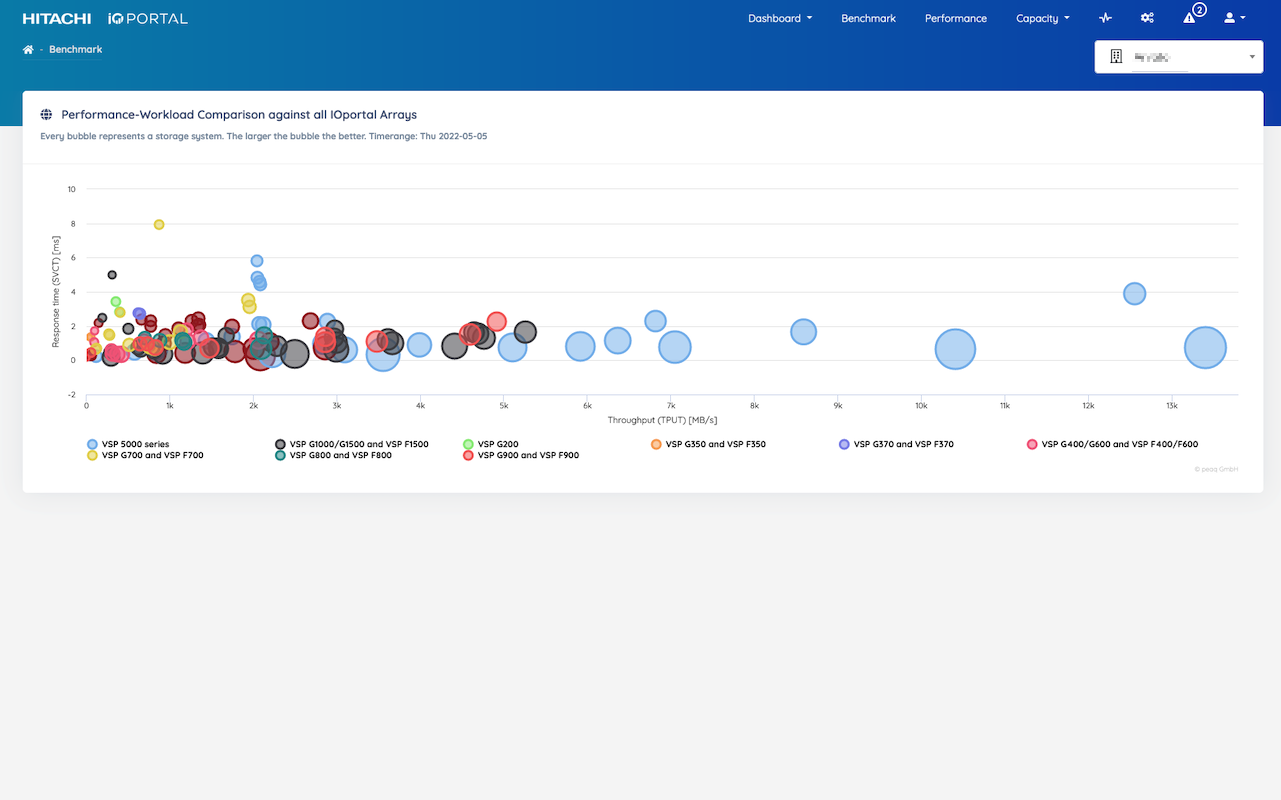Toggle VSP G900 and VSP F900 legend

coord(527,456)
